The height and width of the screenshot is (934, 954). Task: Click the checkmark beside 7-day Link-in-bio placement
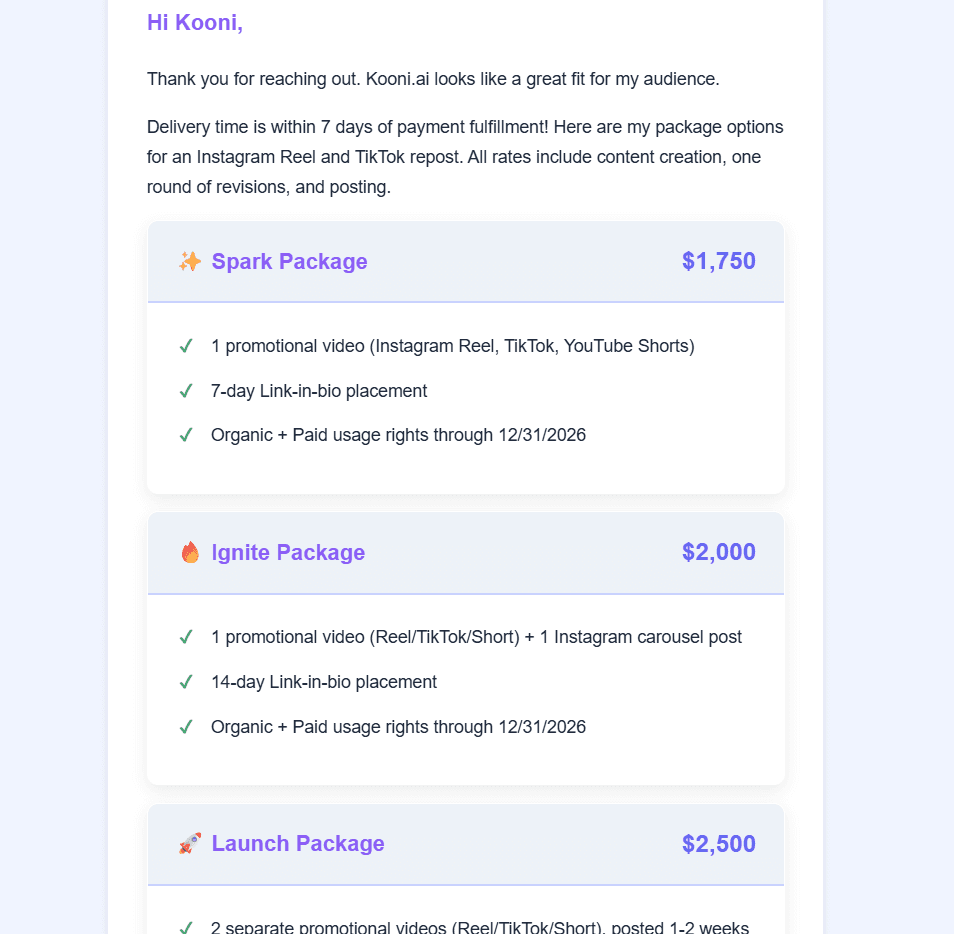pyautogui.click(x=186, y=391)
